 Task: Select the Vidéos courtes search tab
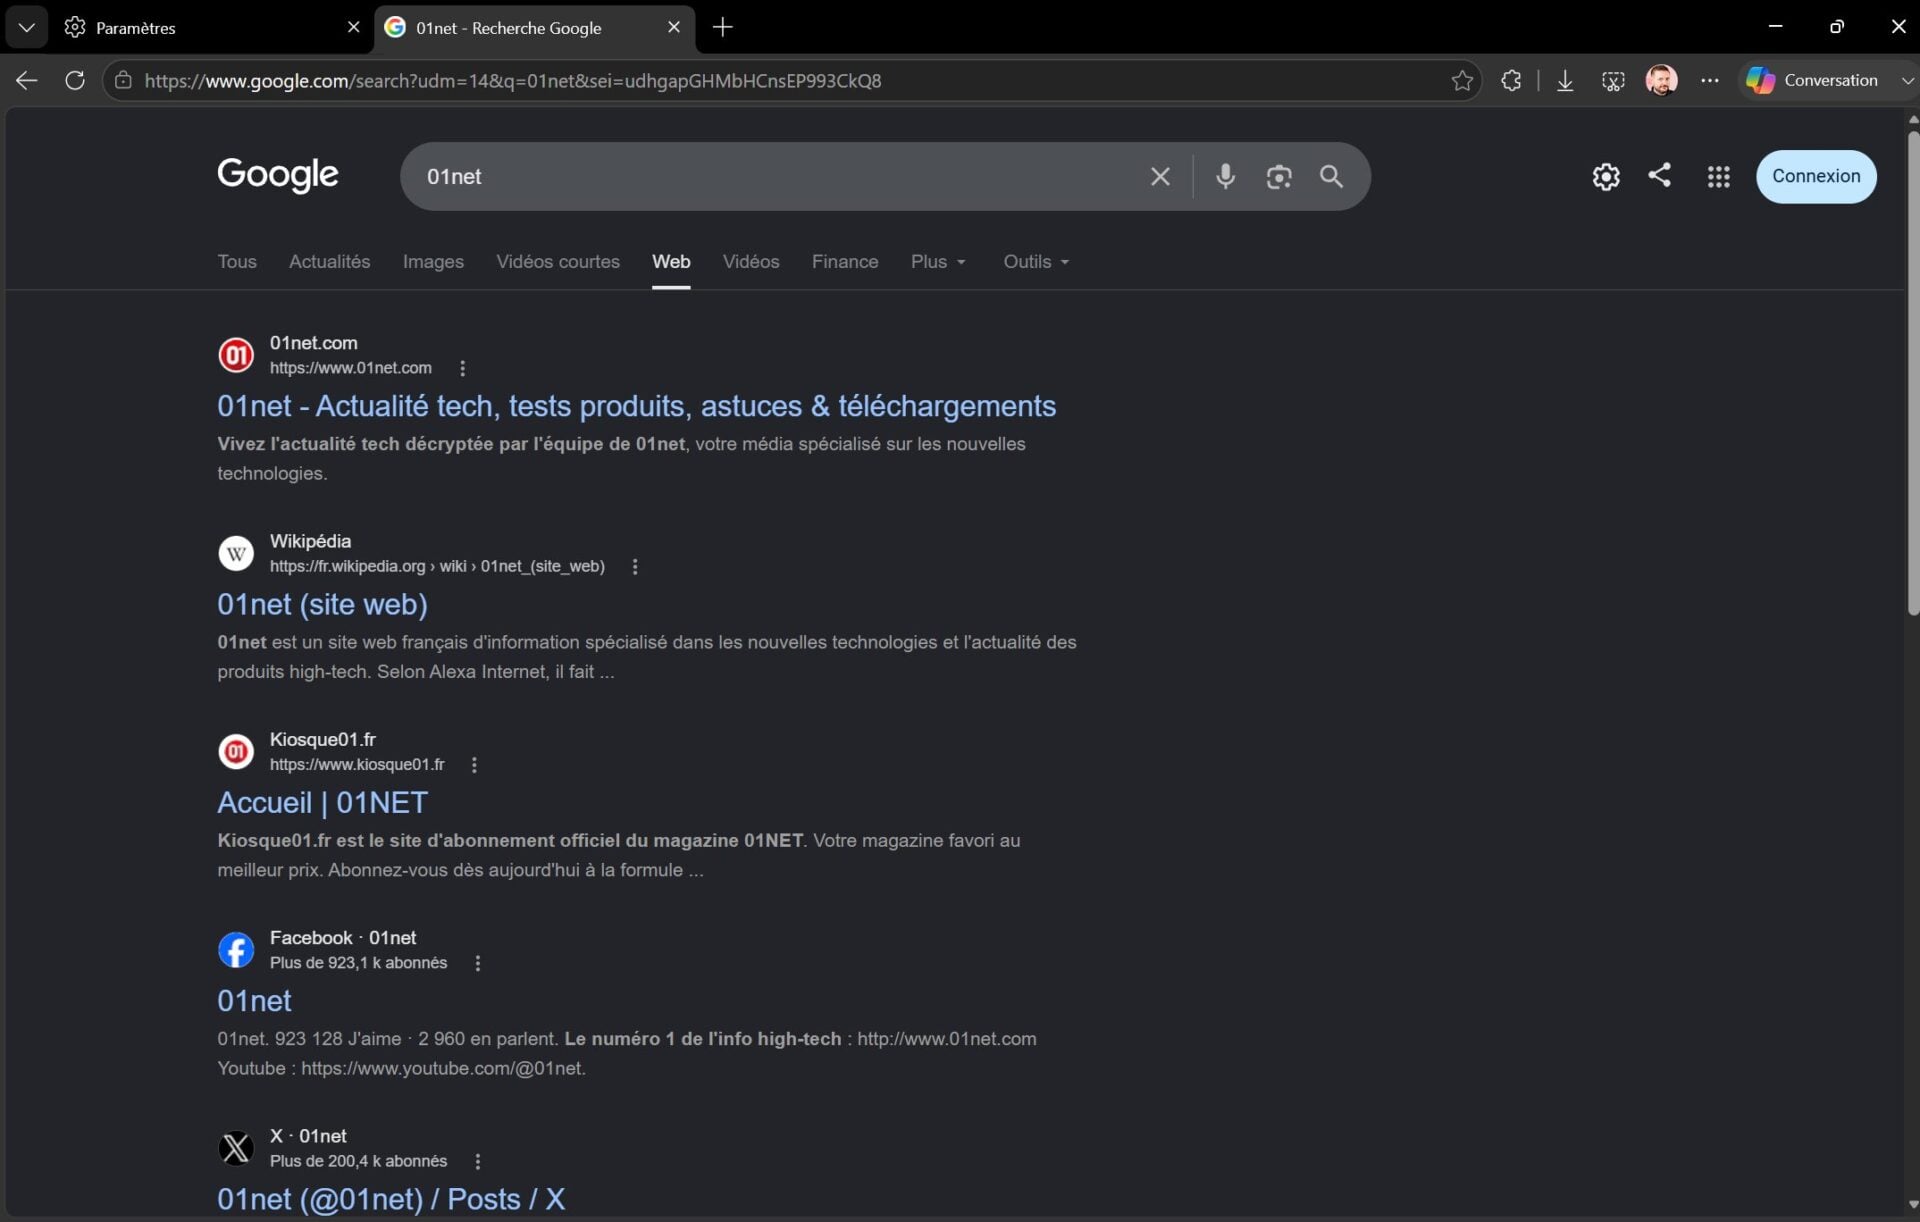pyautogui.click(x=558, y=261)
